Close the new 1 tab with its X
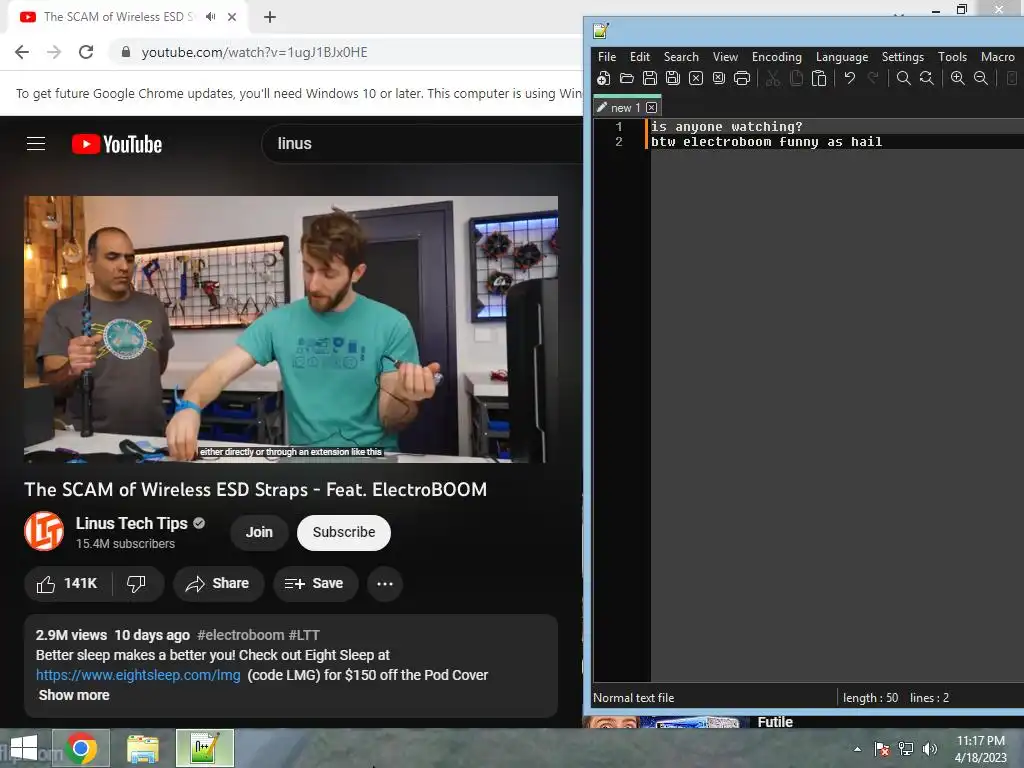This screenshot has width=1024, height=768. coord(651,107)
